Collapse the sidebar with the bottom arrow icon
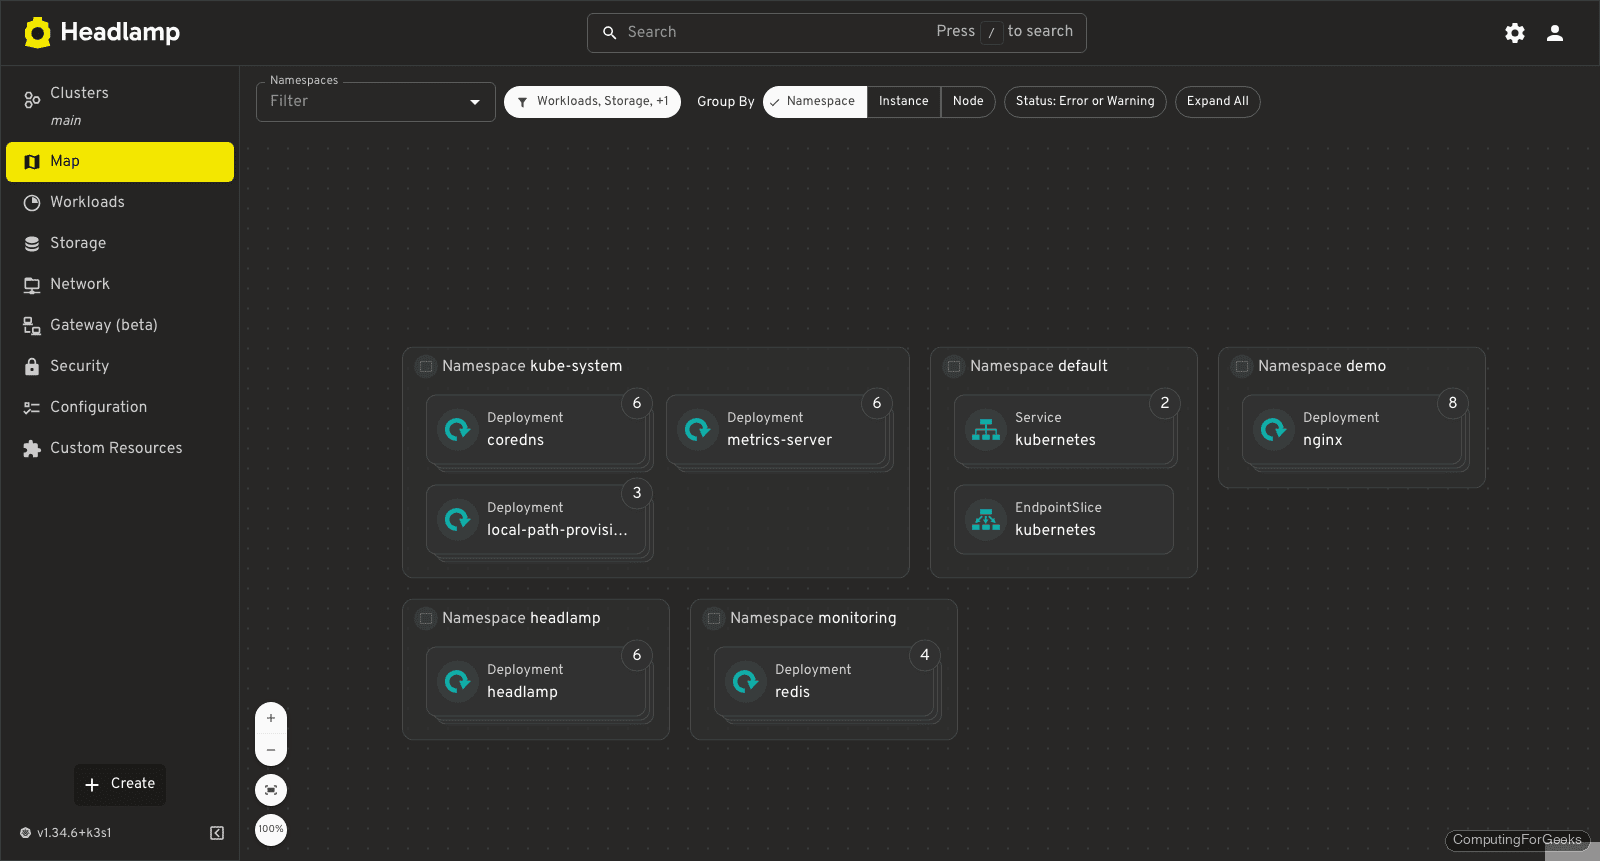Image resolution: width=1600 pixels, height=861 pixels. coord(217,833)
